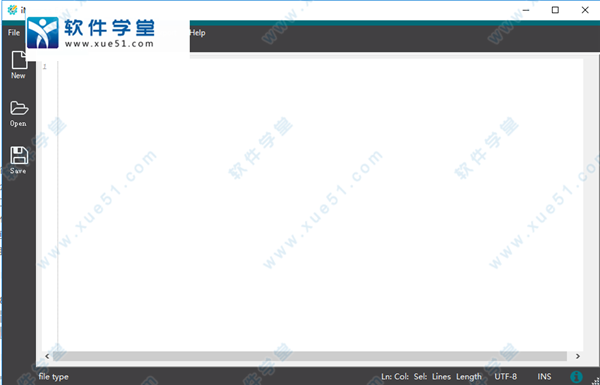Click the teal info icon in status bar

576,377
